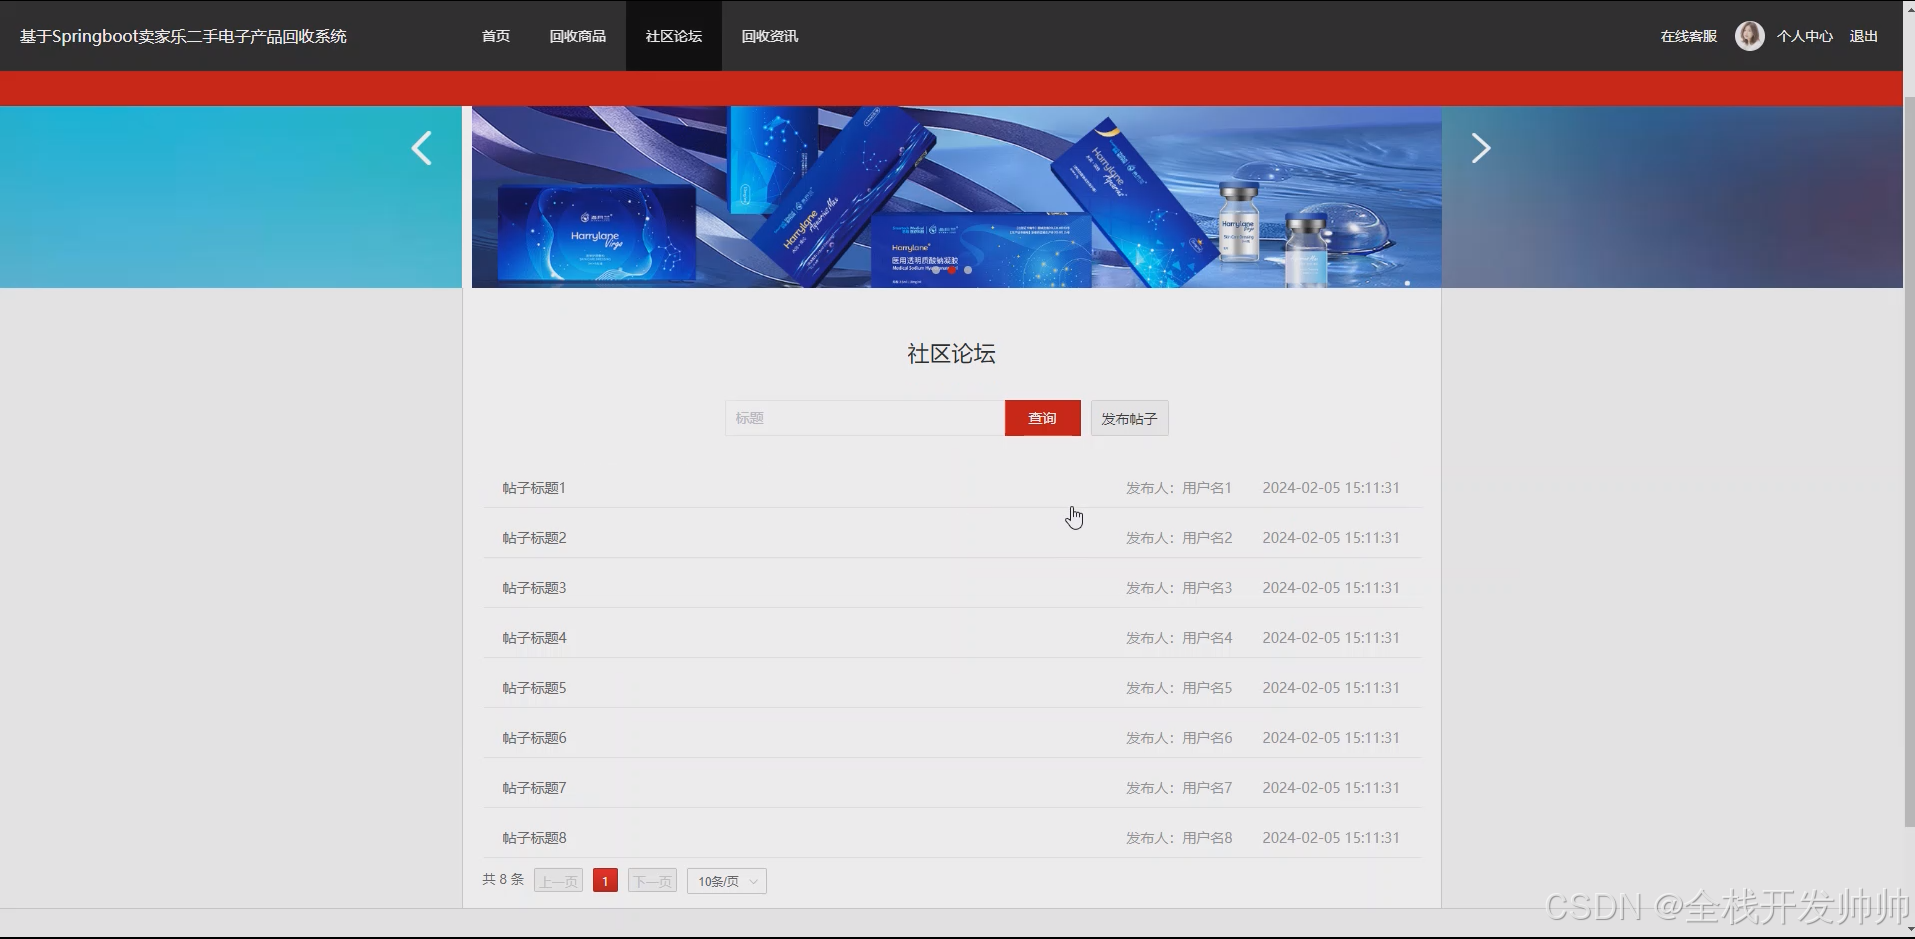Open the 回收资讯 nav tab
The image size is (1915, 939).
tap(770, 36)
